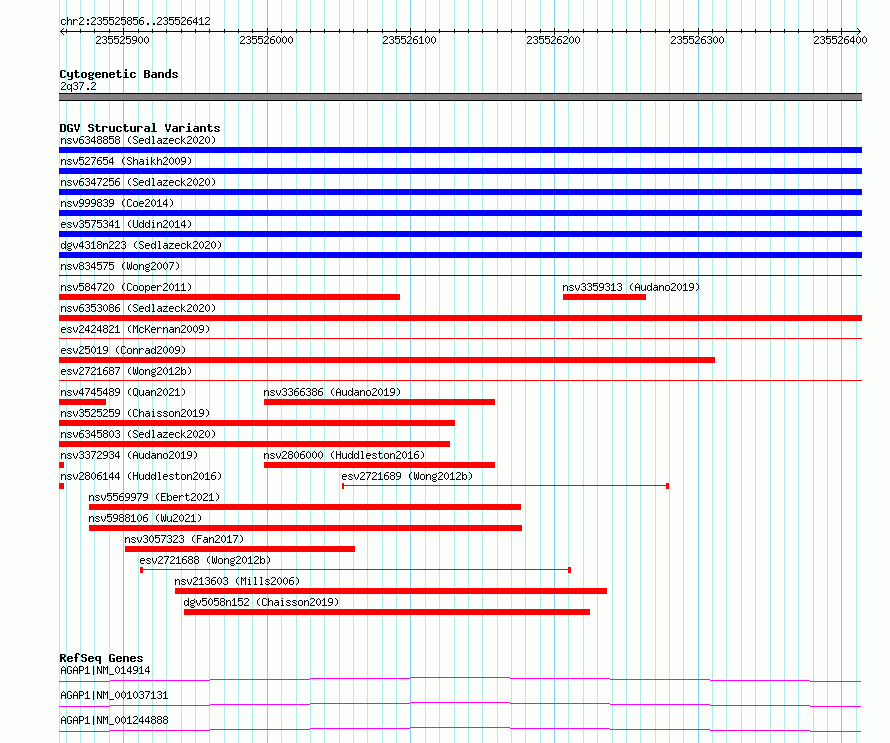
Task: Click the DGV Structural Variants track heading
Action: [140, 128]
